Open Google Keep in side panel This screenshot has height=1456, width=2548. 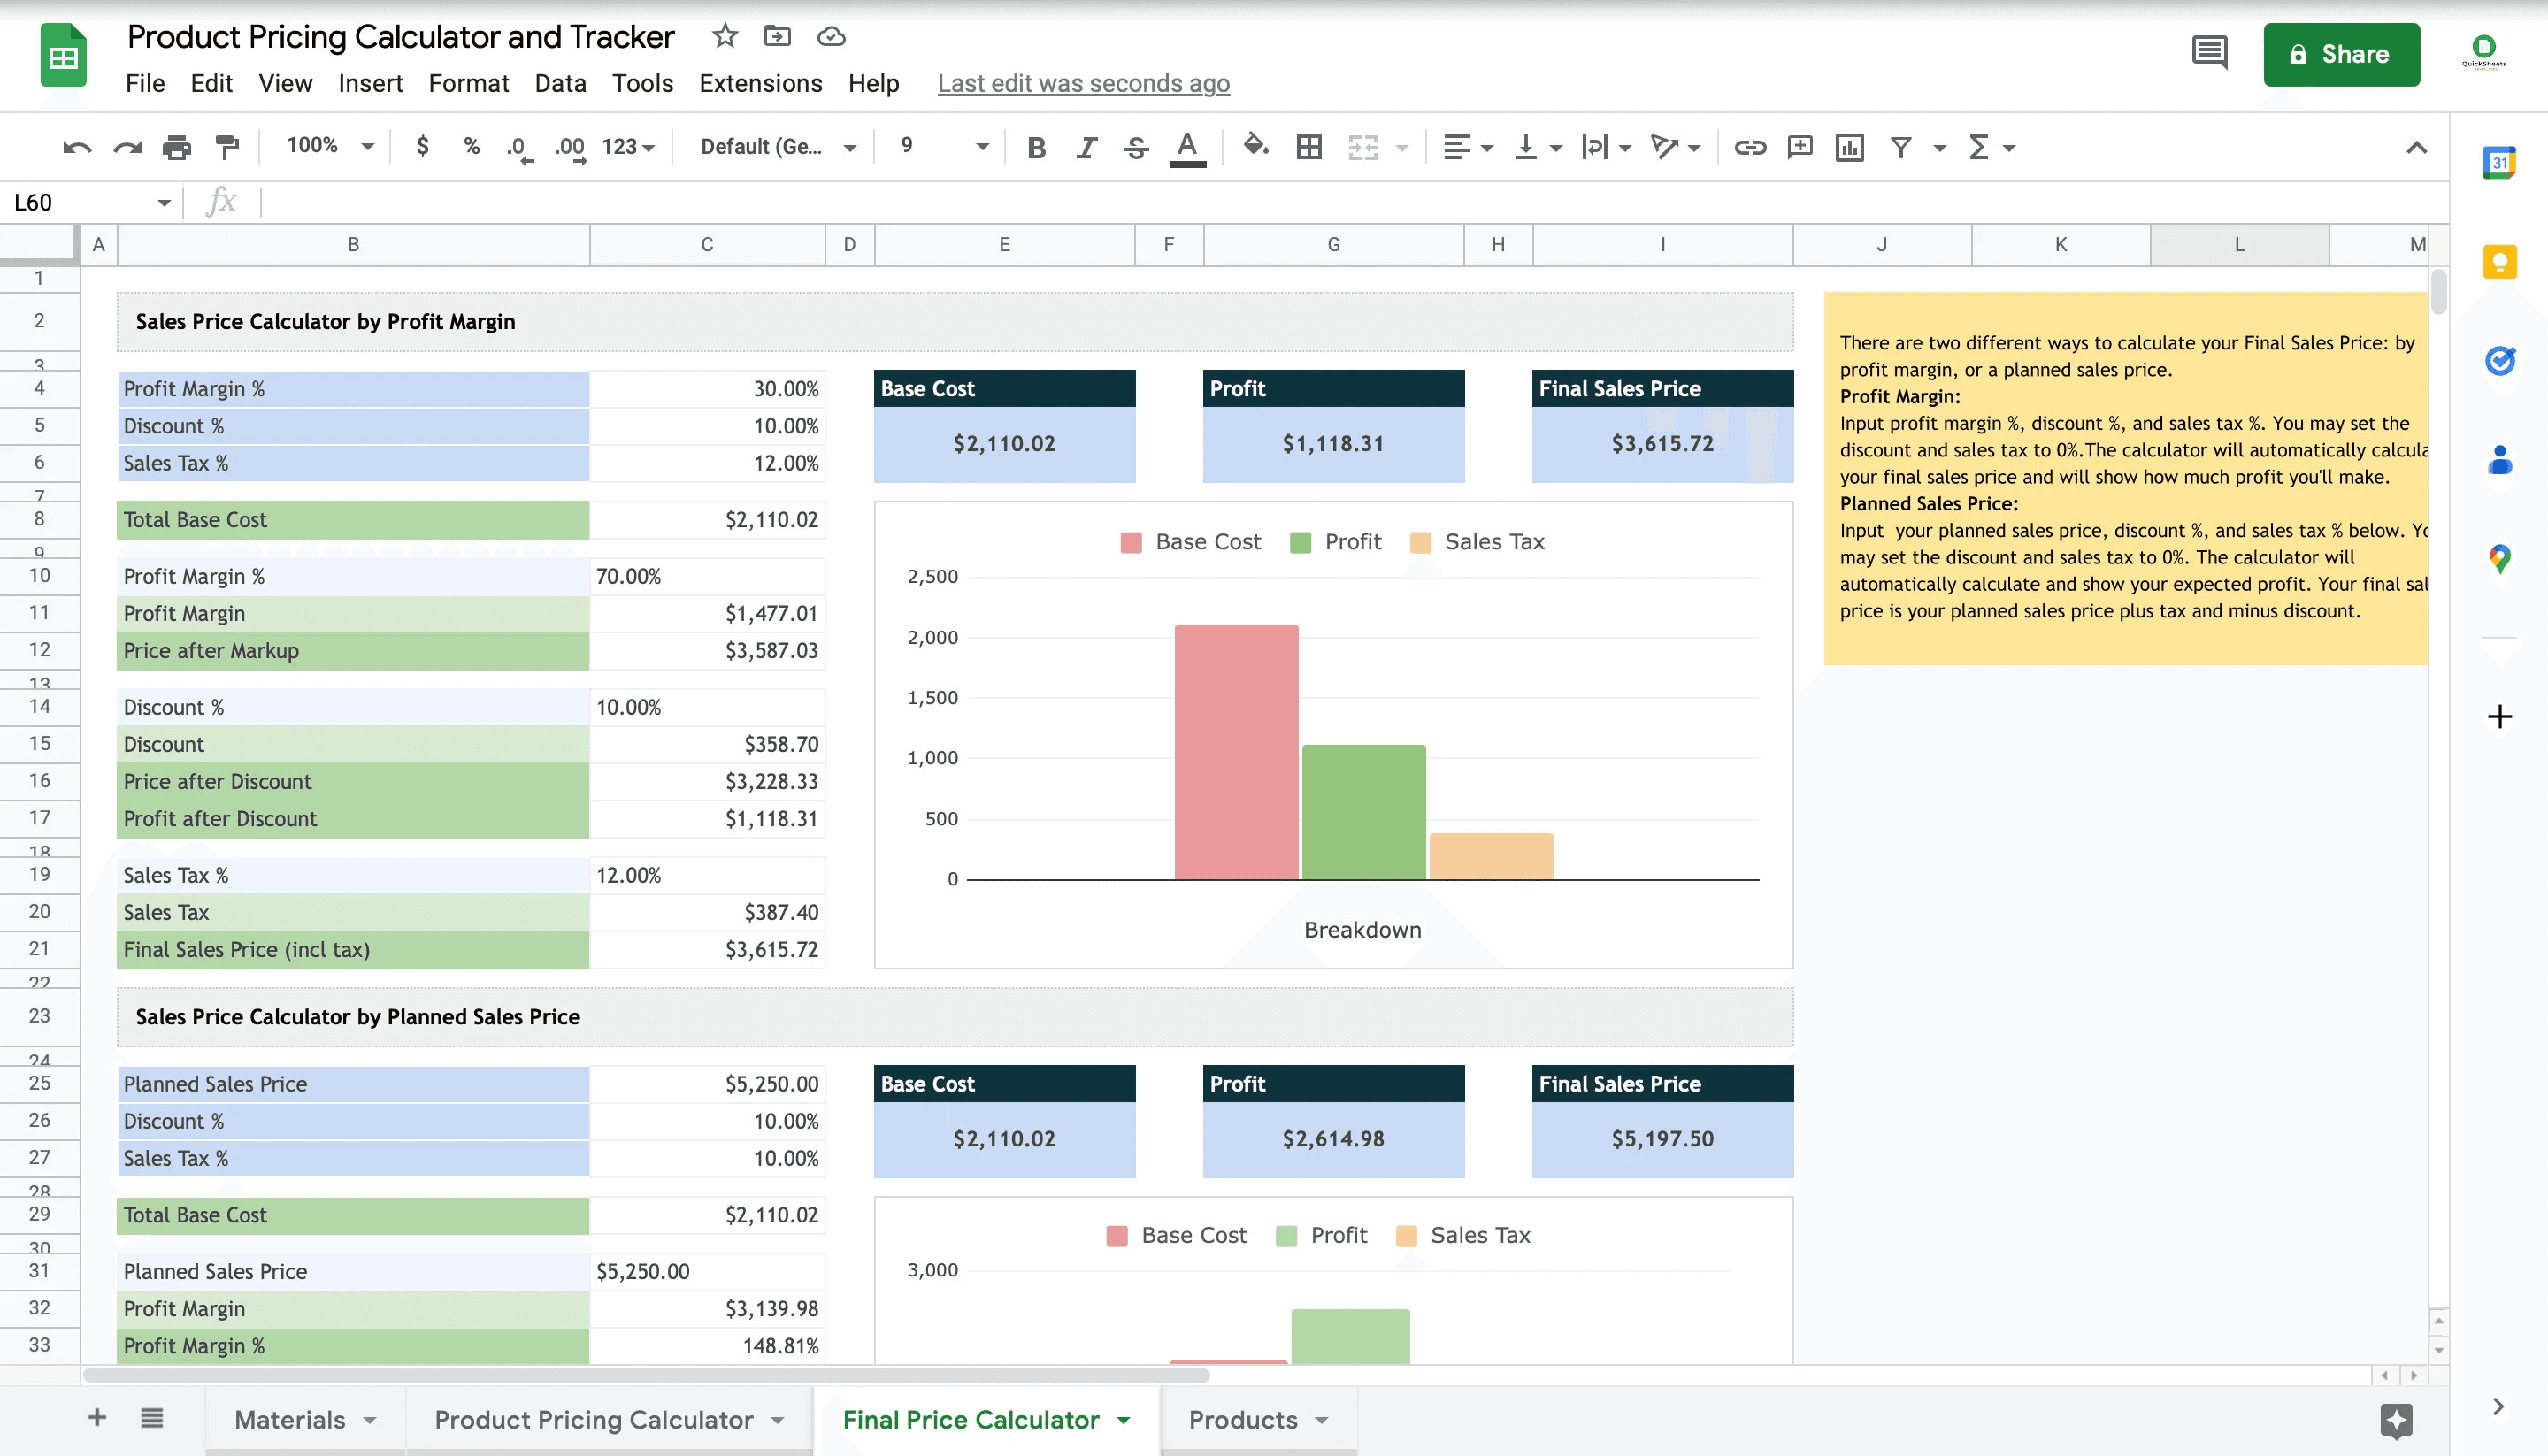pos(2499,262)
